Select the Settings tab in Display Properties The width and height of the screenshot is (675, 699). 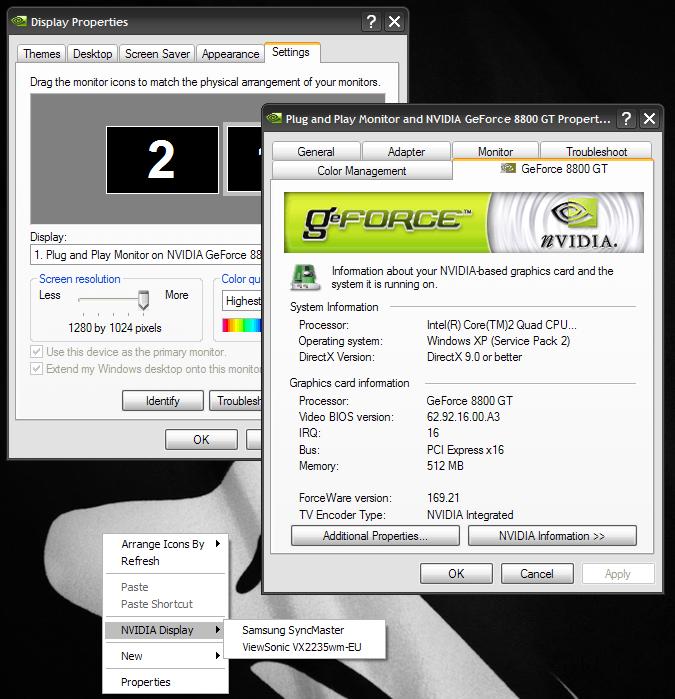[x=291, y=52]
